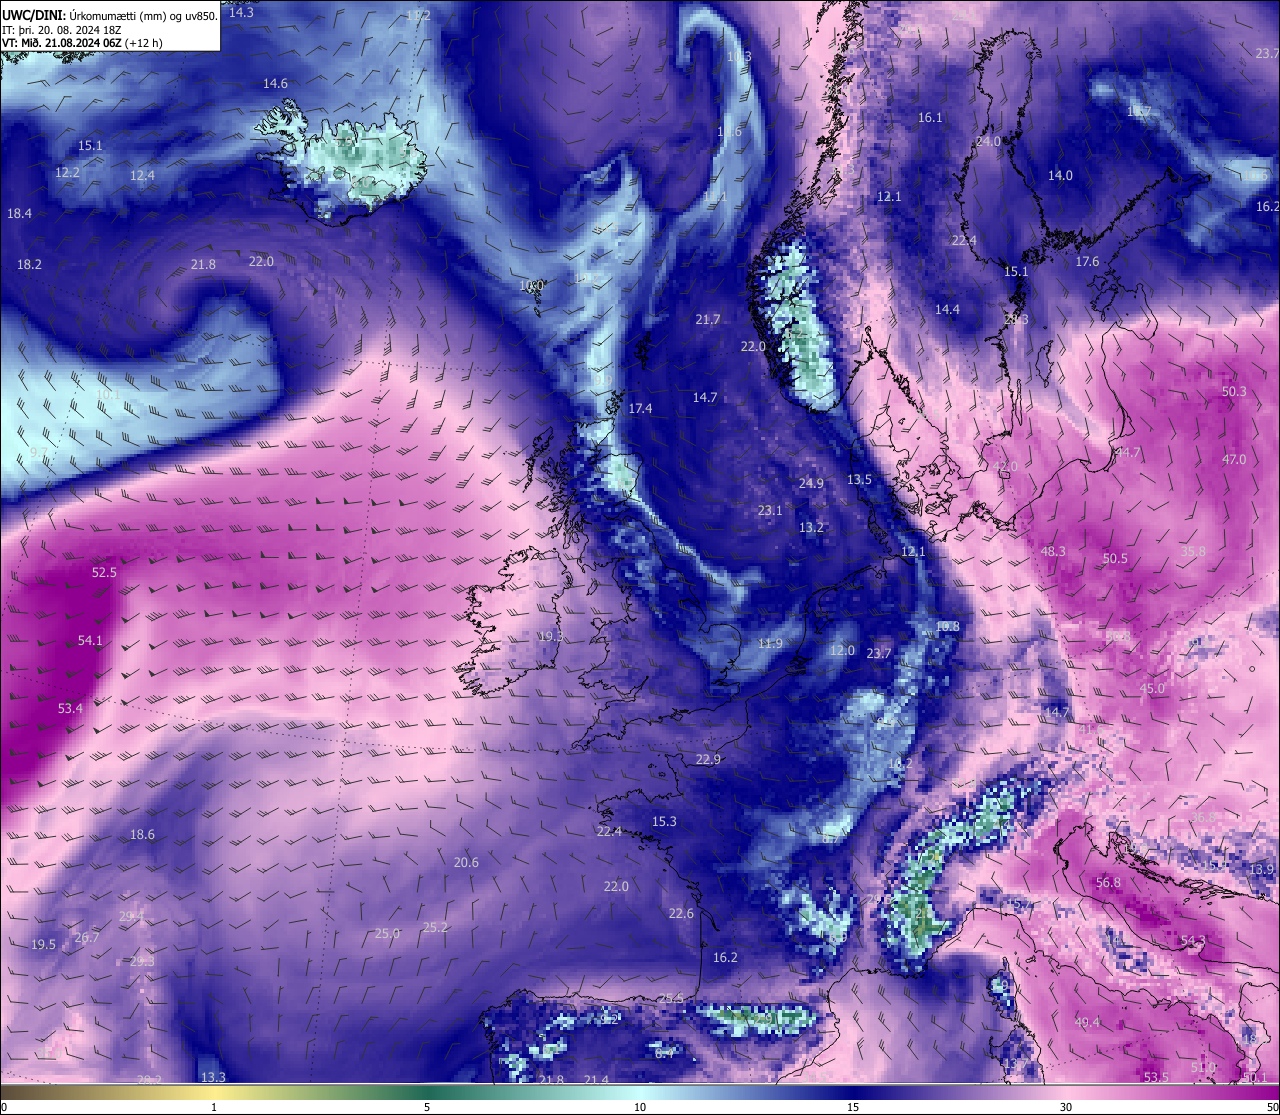Click the 16.1 value over northern Scandinavia
1280x1115 pixels.
(930, 117)
